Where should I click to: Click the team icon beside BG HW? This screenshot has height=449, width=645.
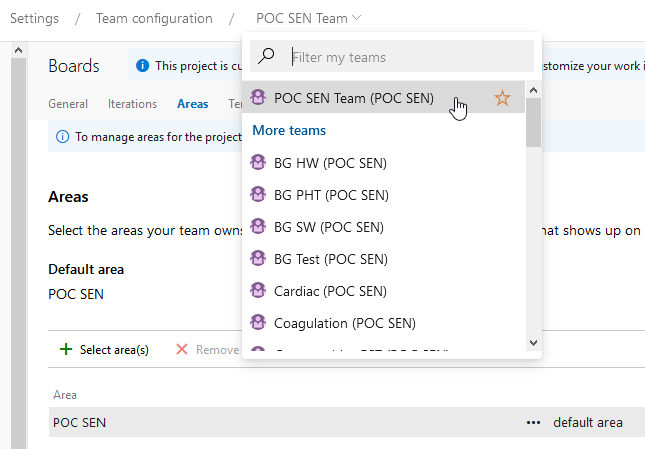tap(258, 162)
